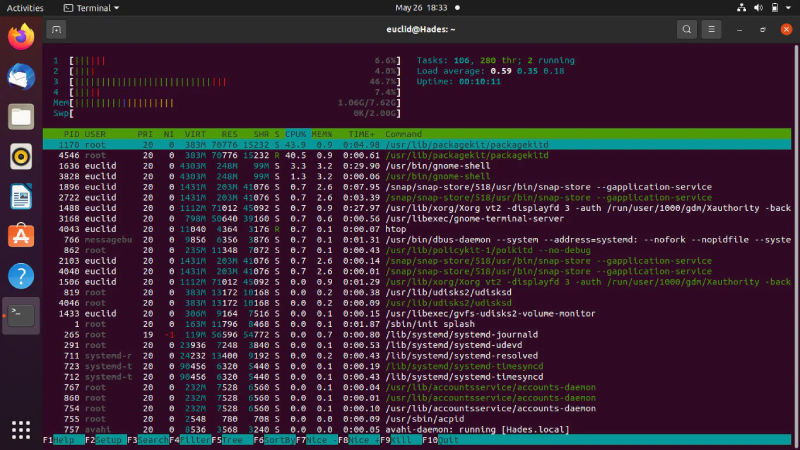Show Applications grid in the dock
This screenshot has width=800, height=450.
[21, 430]
